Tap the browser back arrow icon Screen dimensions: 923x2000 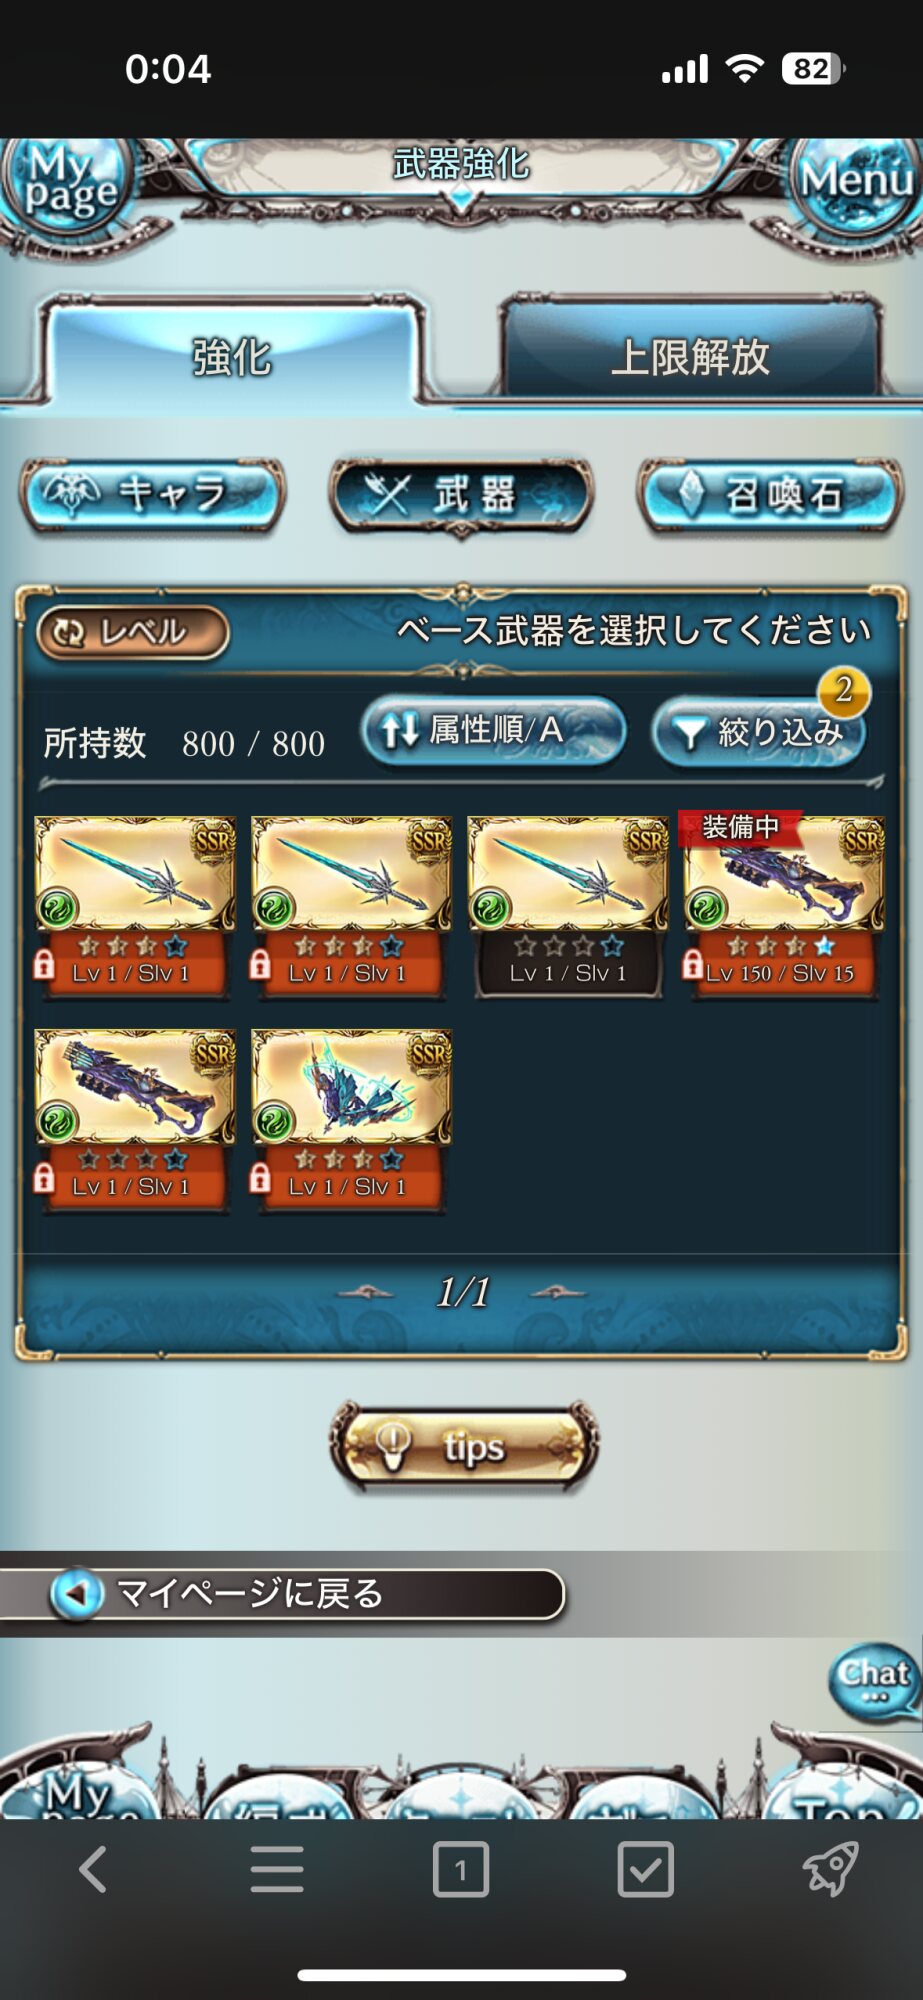(x=93, y=1869)
